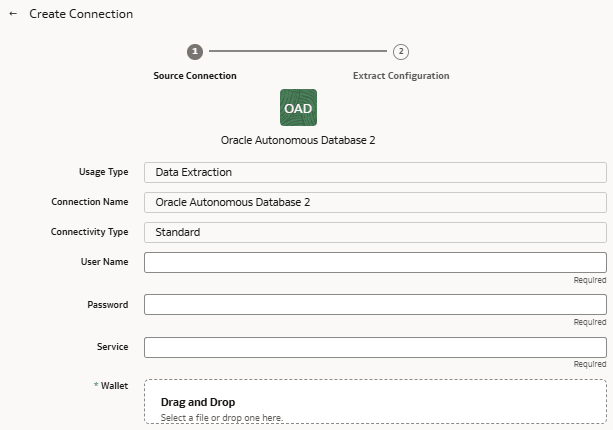Click the Wallet Drag and Drop upload area

coord(375,401)
